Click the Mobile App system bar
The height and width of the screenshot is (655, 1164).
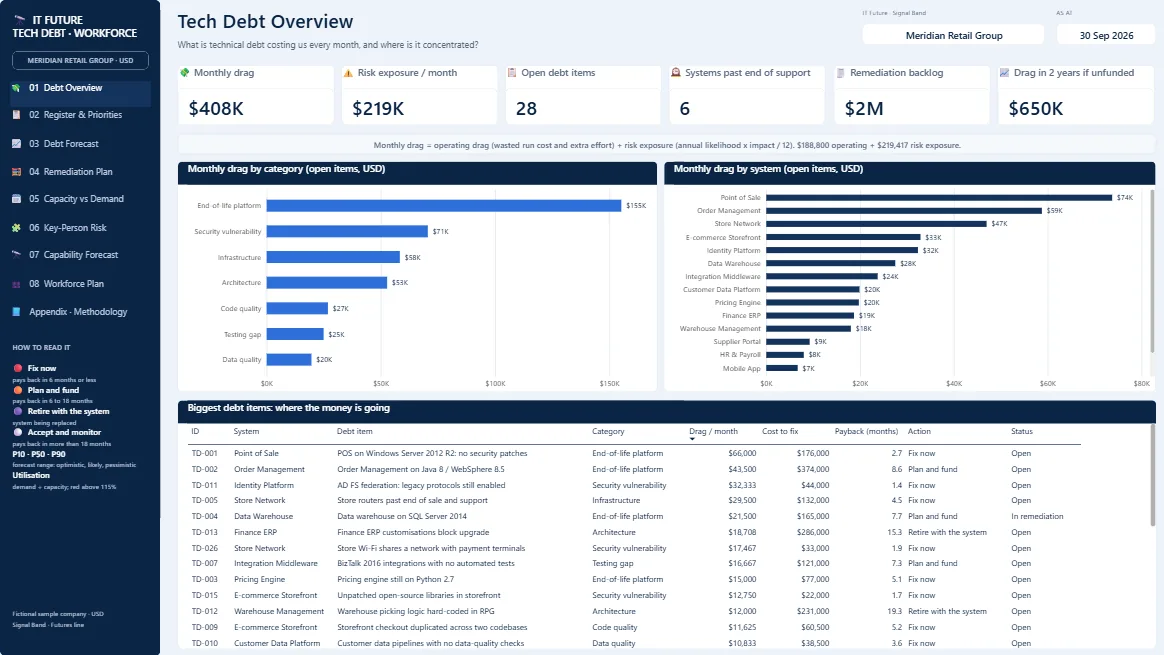(x=782, y=368)
